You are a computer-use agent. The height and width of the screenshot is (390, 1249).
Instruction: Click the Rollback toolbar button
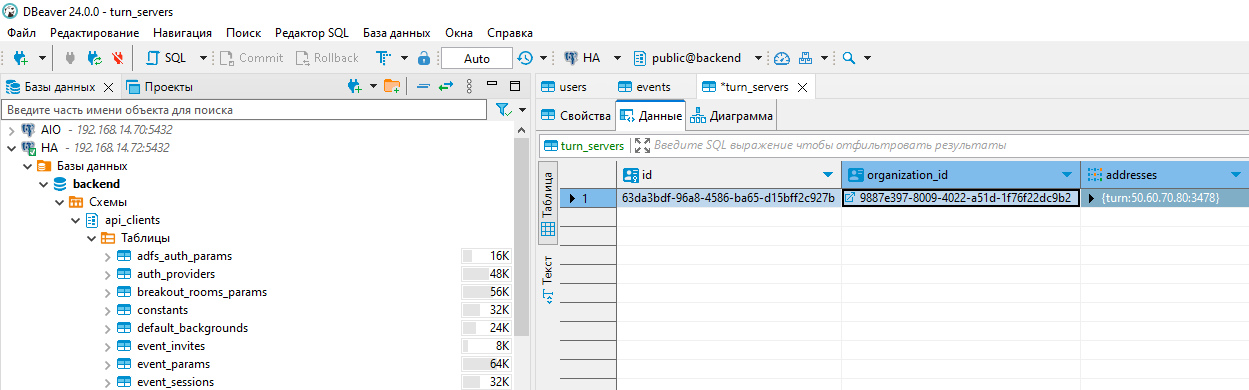pyautogui.click(x=327, y=58)
